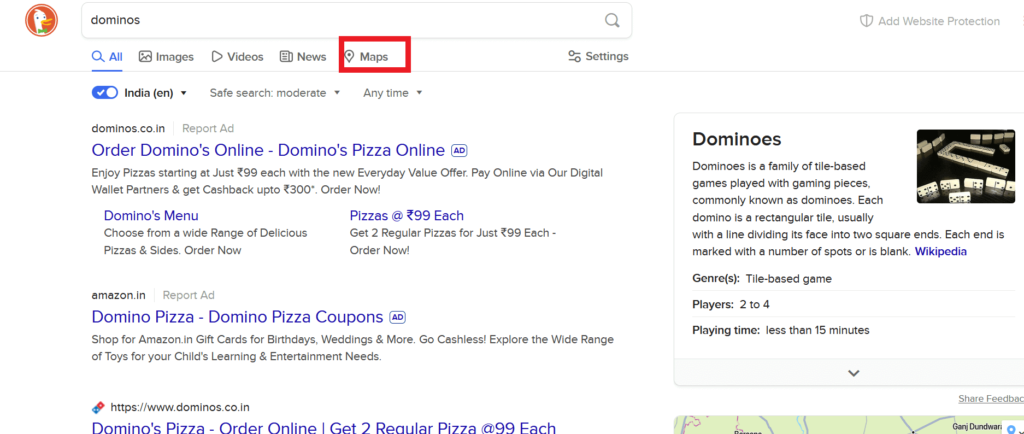This screenshot has height=434, width=1024.
Task: Open the Domino's Pizza - Order Online result
Action: pos(323,427)
